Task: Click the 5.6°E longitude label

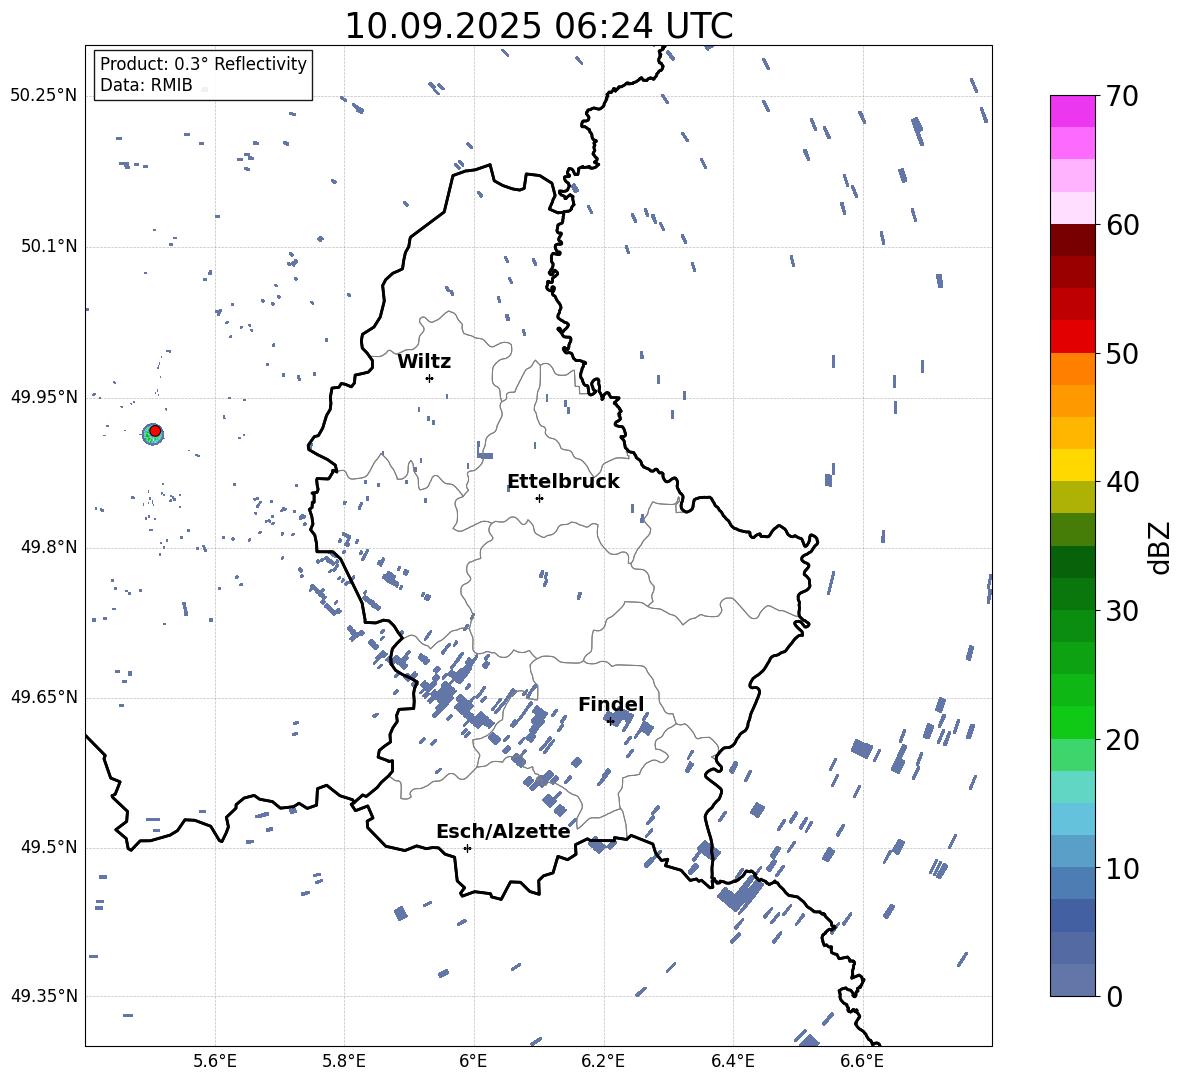Action: click(215, 1061)
